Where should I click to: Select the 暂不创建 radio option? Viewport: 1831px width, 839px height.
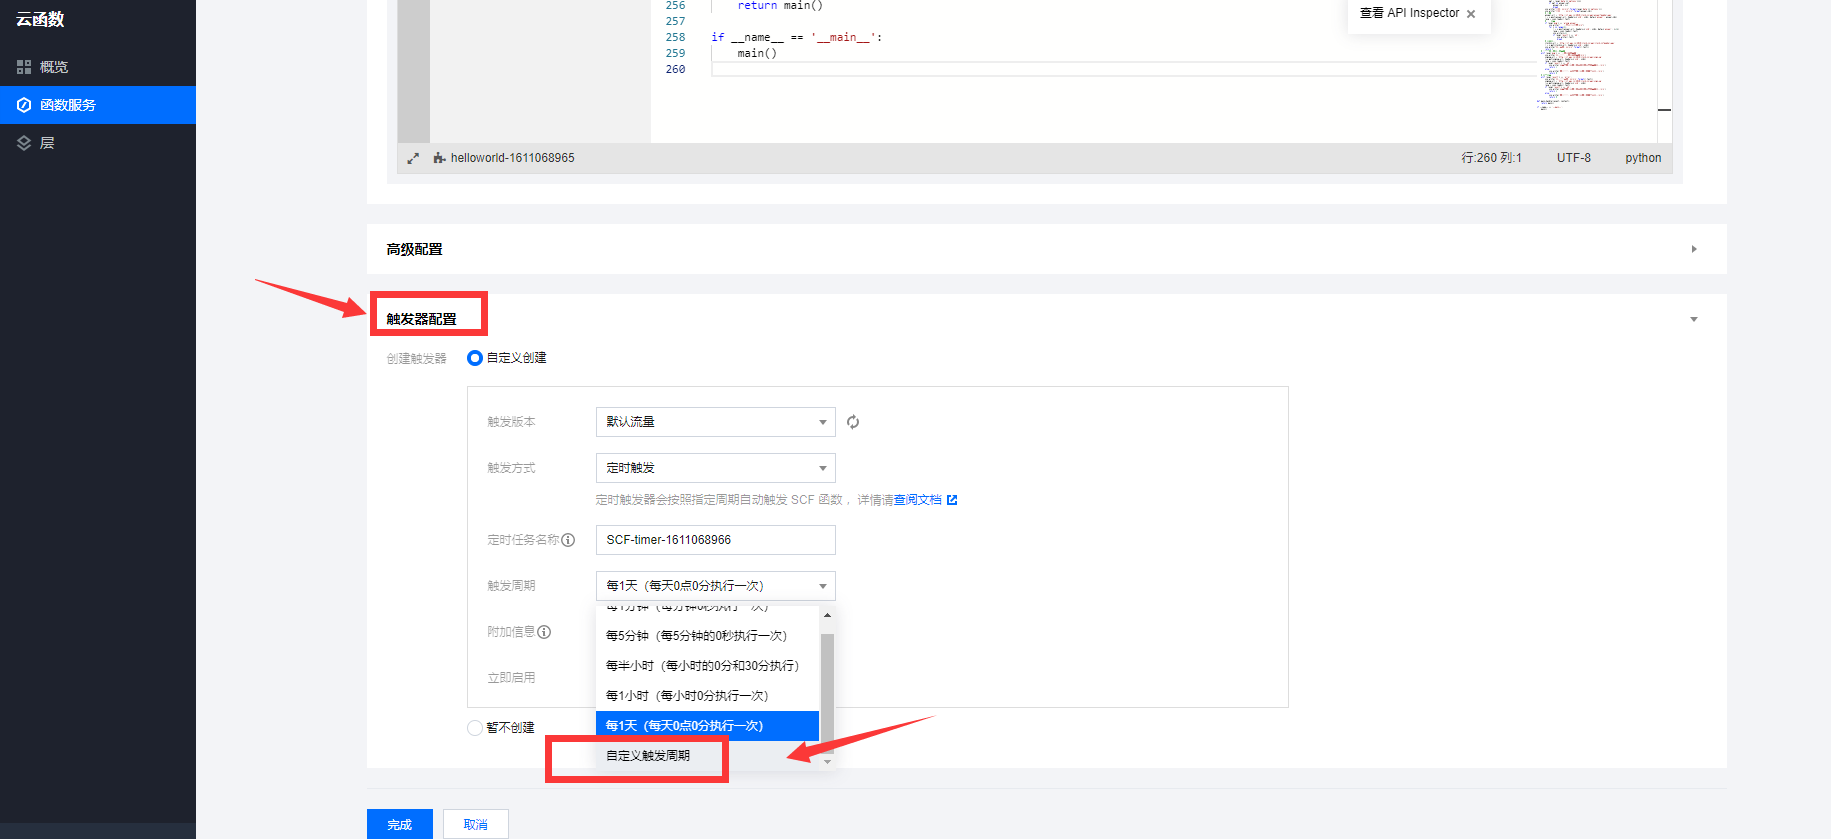tap(475, 728)
